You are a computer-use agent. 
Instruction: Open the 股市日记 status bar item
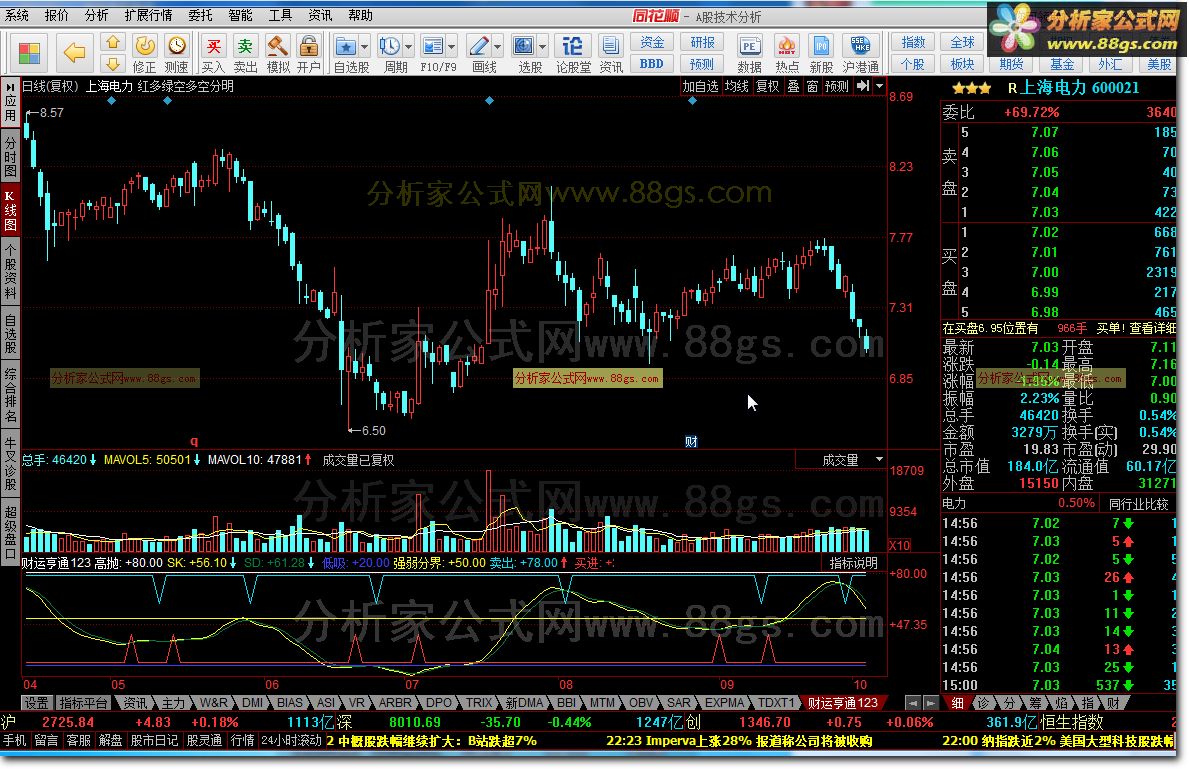[154, 740]
